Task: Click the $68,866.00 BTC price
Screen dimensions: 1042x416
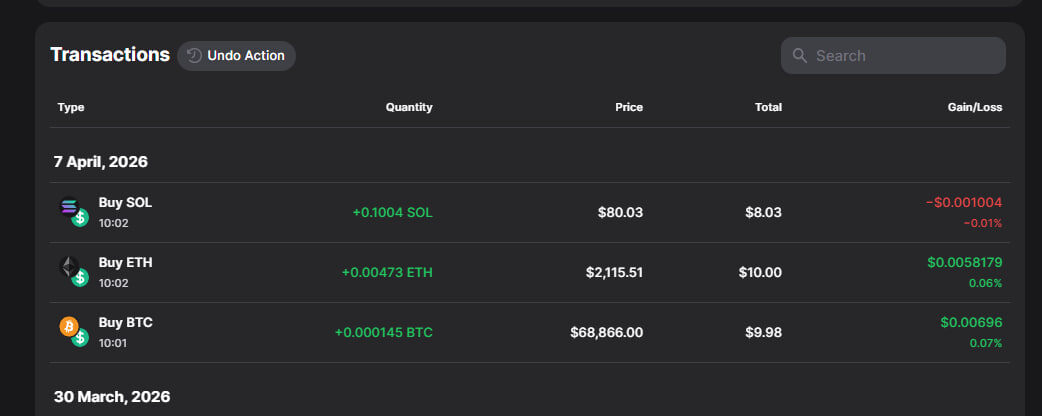Action: click(x=606, y=332)
